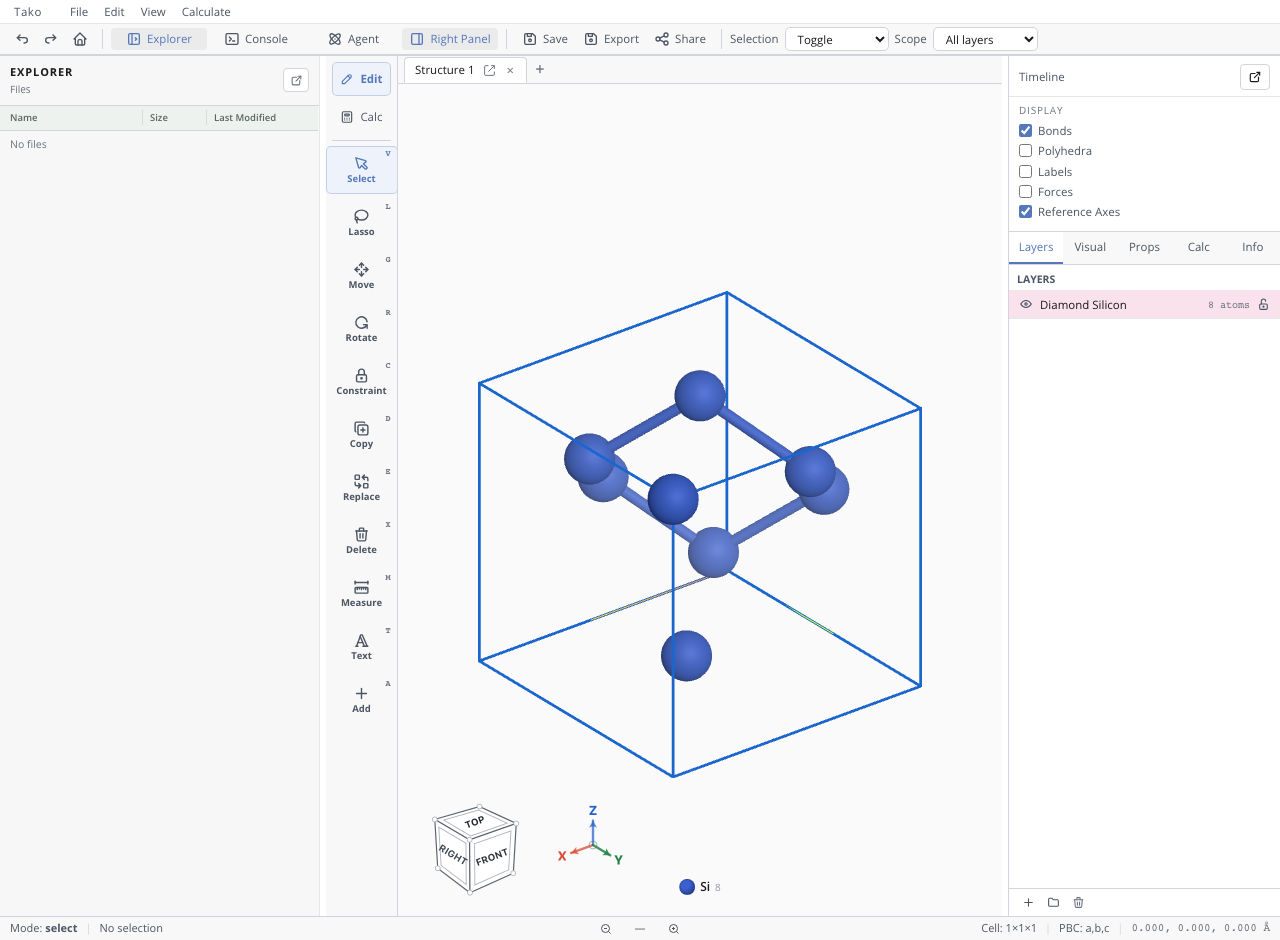Go to Home view icon

pyautogui.click(x=80, y=39)
